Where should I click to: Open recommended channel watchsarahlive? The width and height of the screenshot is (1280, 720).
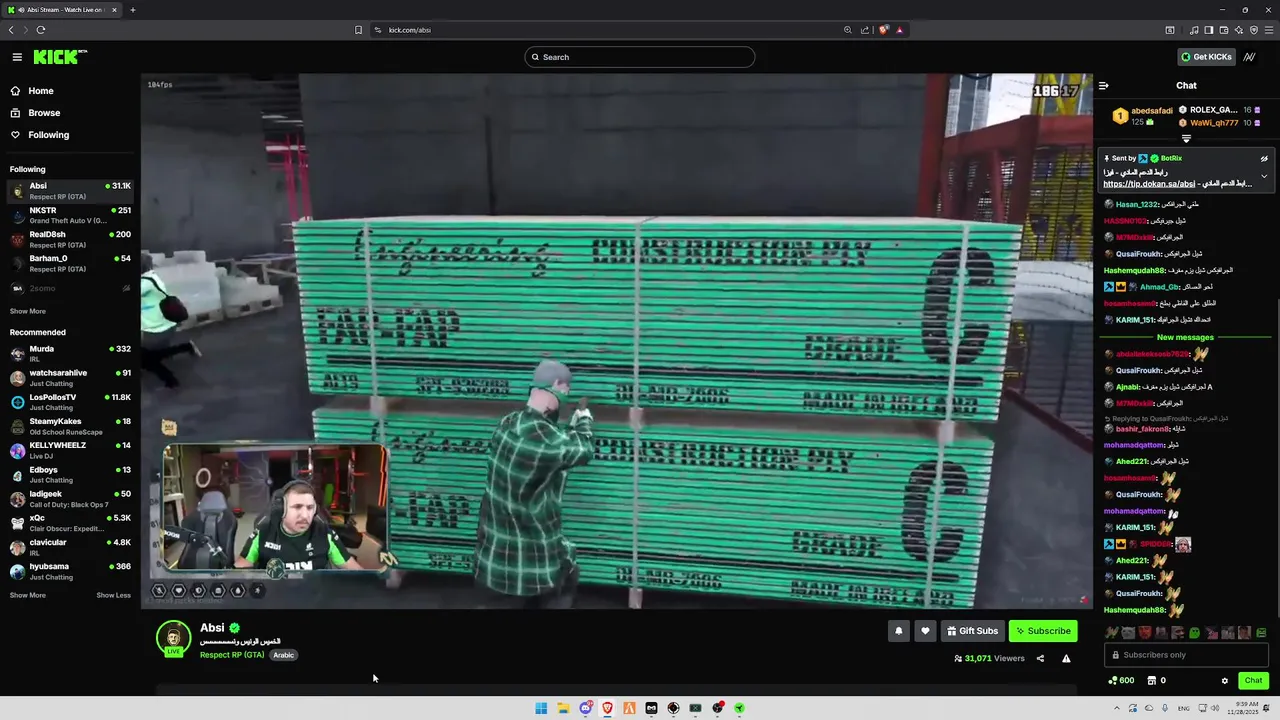pyautogui.click(x=70, y=377)
